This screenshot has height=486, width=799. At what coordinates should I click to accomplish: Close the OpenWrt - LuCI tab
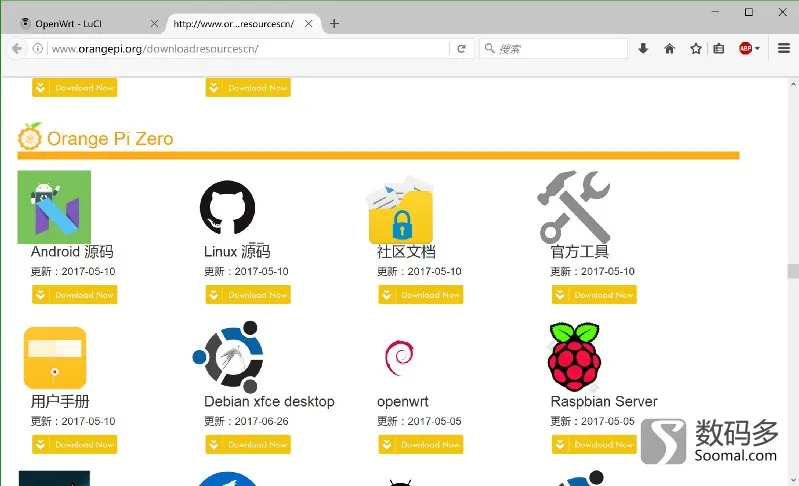tap(154, 23)
